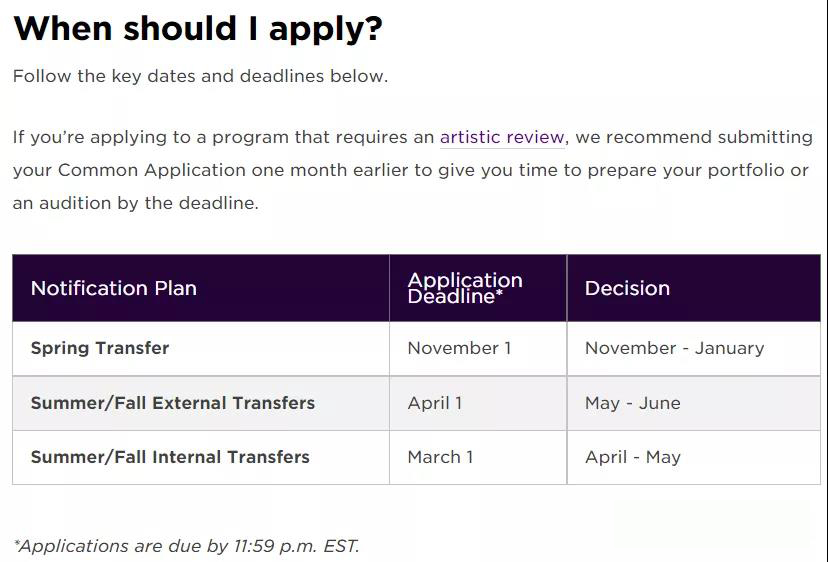Viewport: 828px width, 562px height.
Task: Select the November - January decision cell
Action: coord(694,349)
